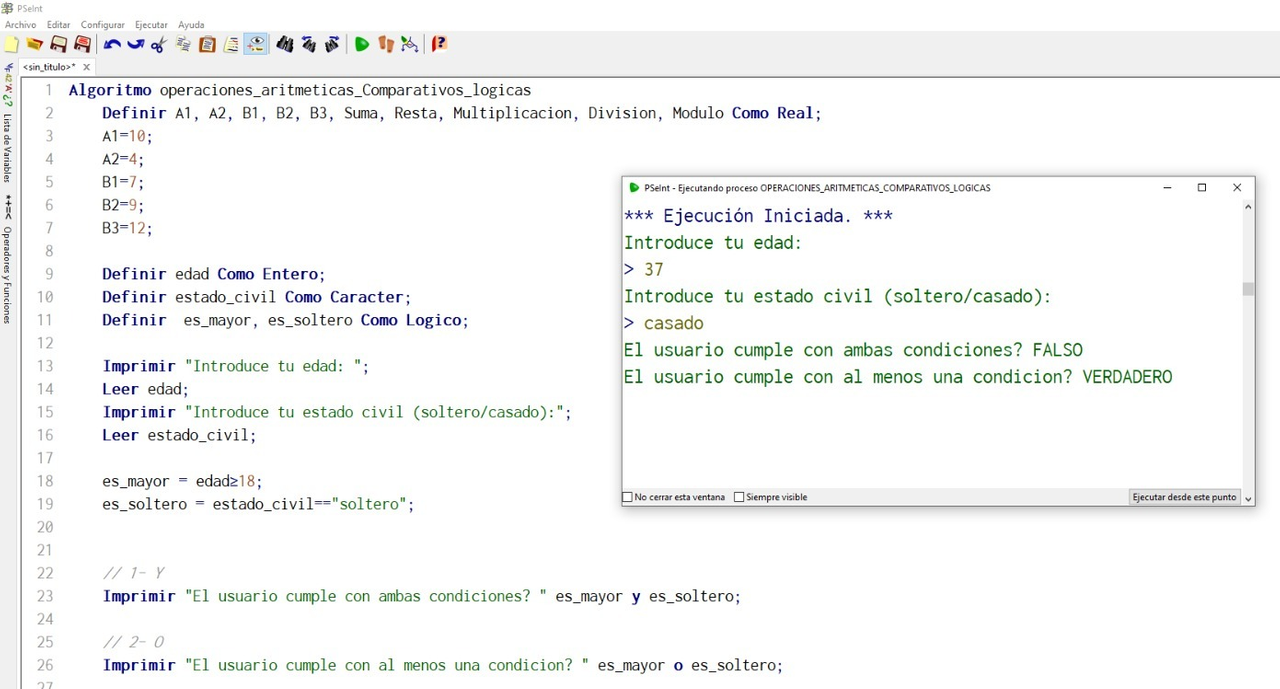
Task: Cut the selection with the scissors icon
Action: coord(159,44)
